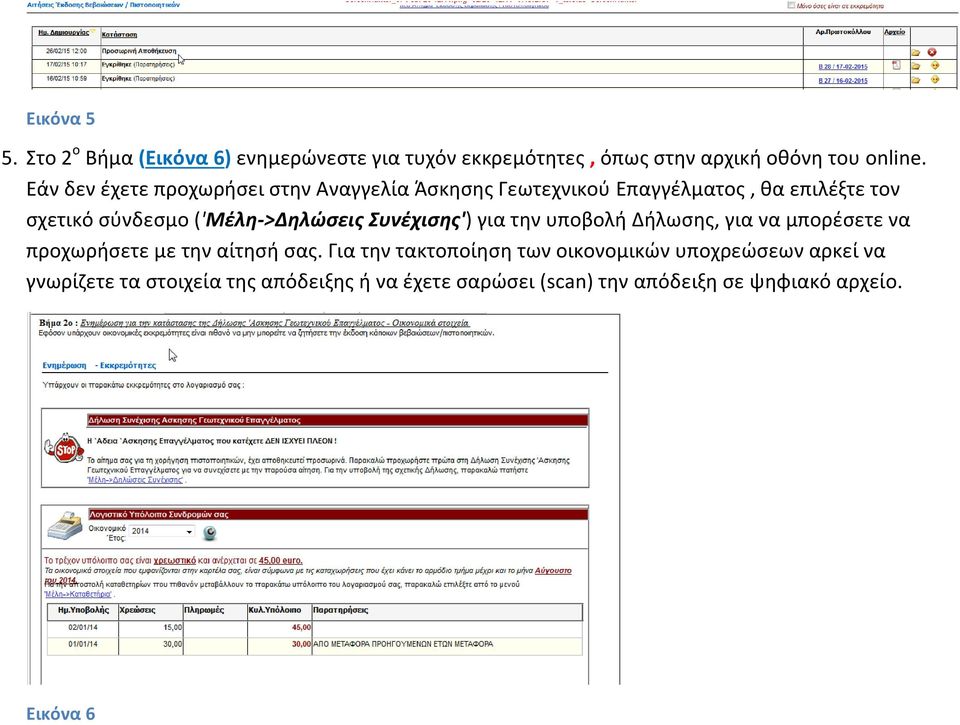Viewport: 960px width, 725px height.
Task: Click red delete icon in 26/02/15 row
Action: [932, 53]
